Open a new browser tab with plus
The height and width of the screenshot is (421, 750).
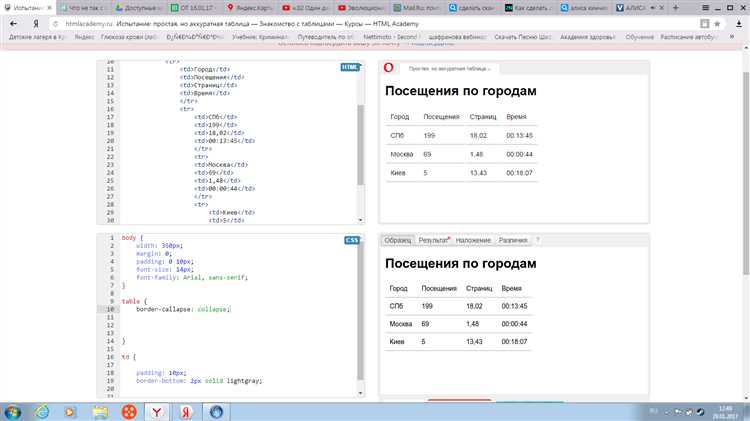675,8
